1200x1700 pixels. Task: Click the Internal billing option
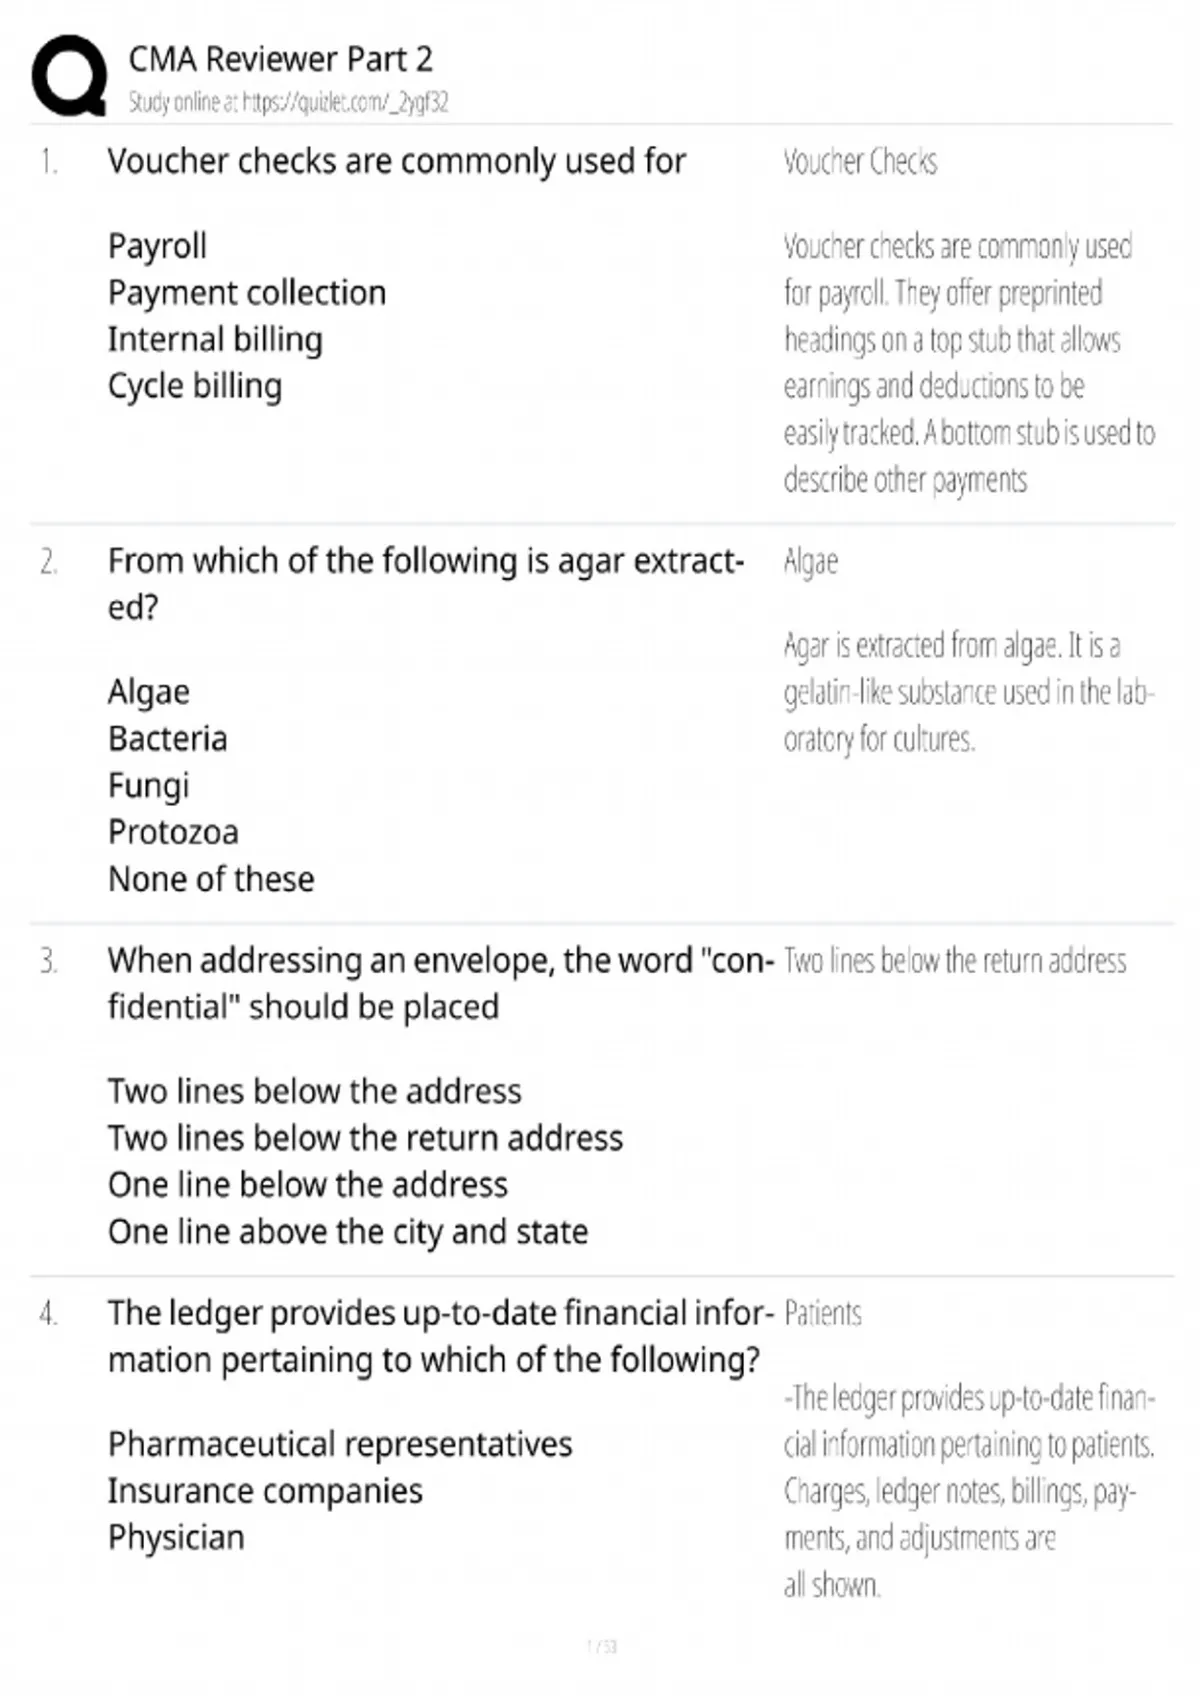pyautogui.click(x=215, y=339)
